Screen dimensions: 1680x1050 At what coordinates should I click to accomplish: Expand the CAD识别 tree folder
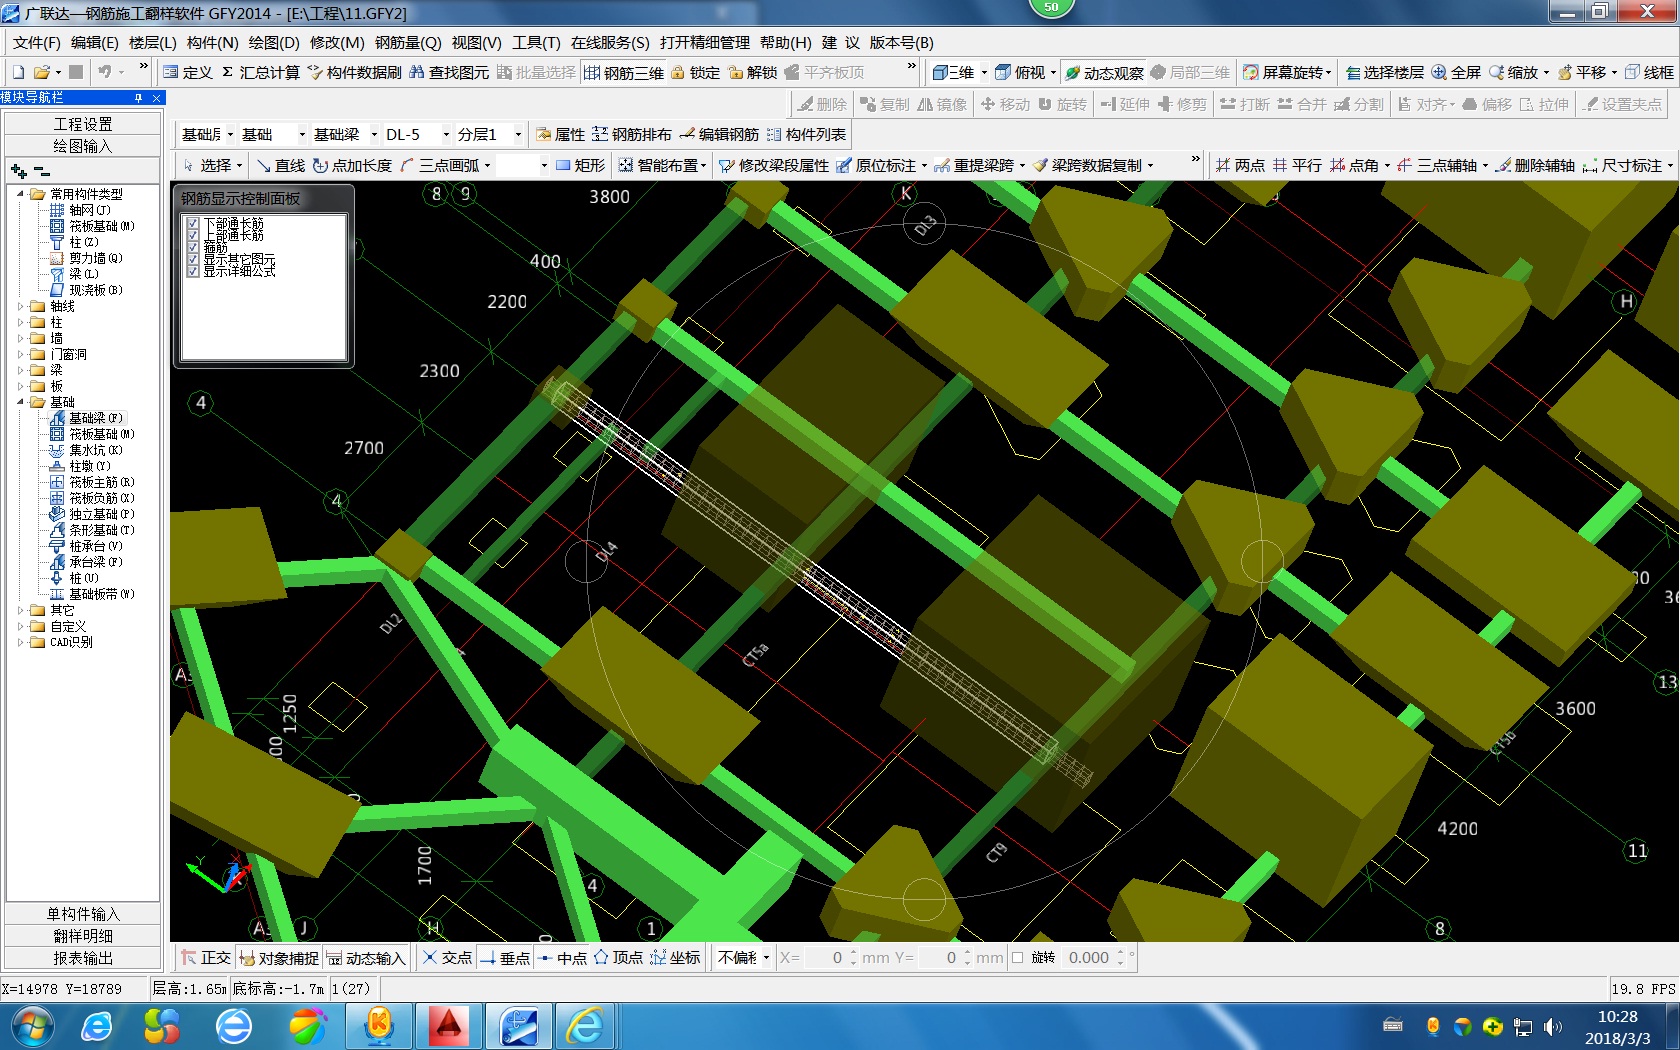[x=20, y=642]
